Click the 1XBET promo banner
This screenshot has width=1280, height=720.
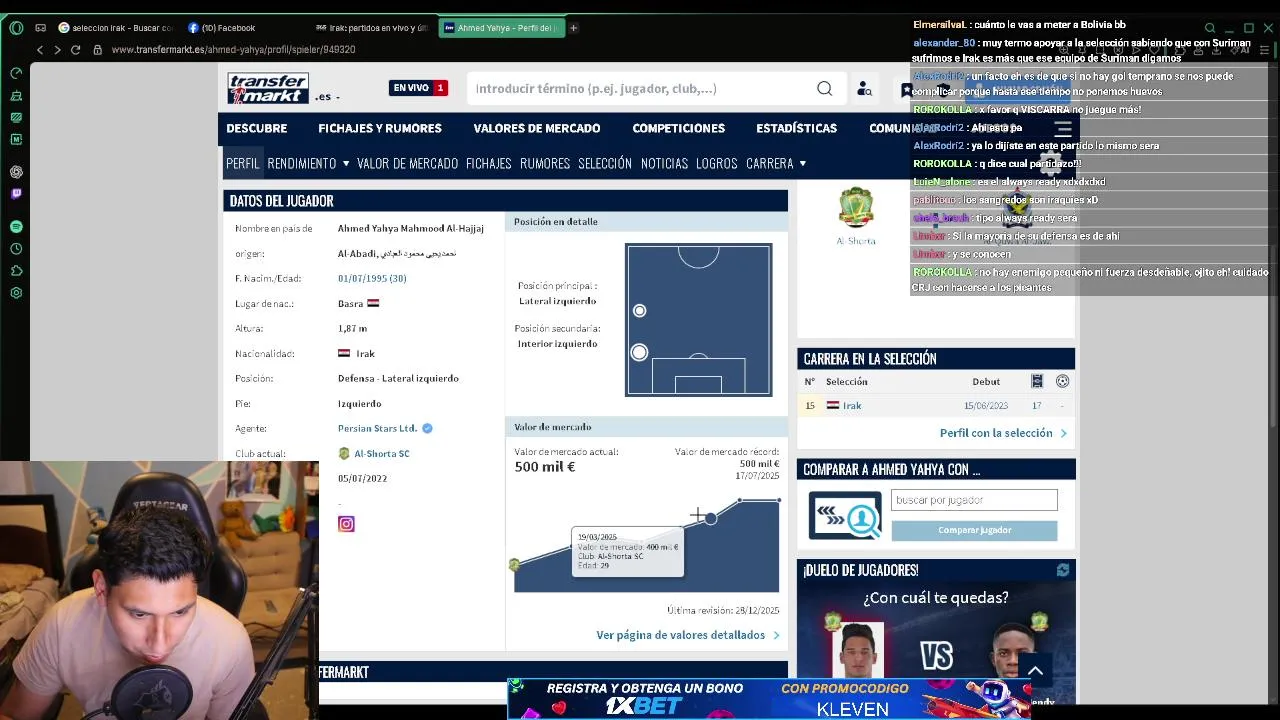tap(768, 699)
